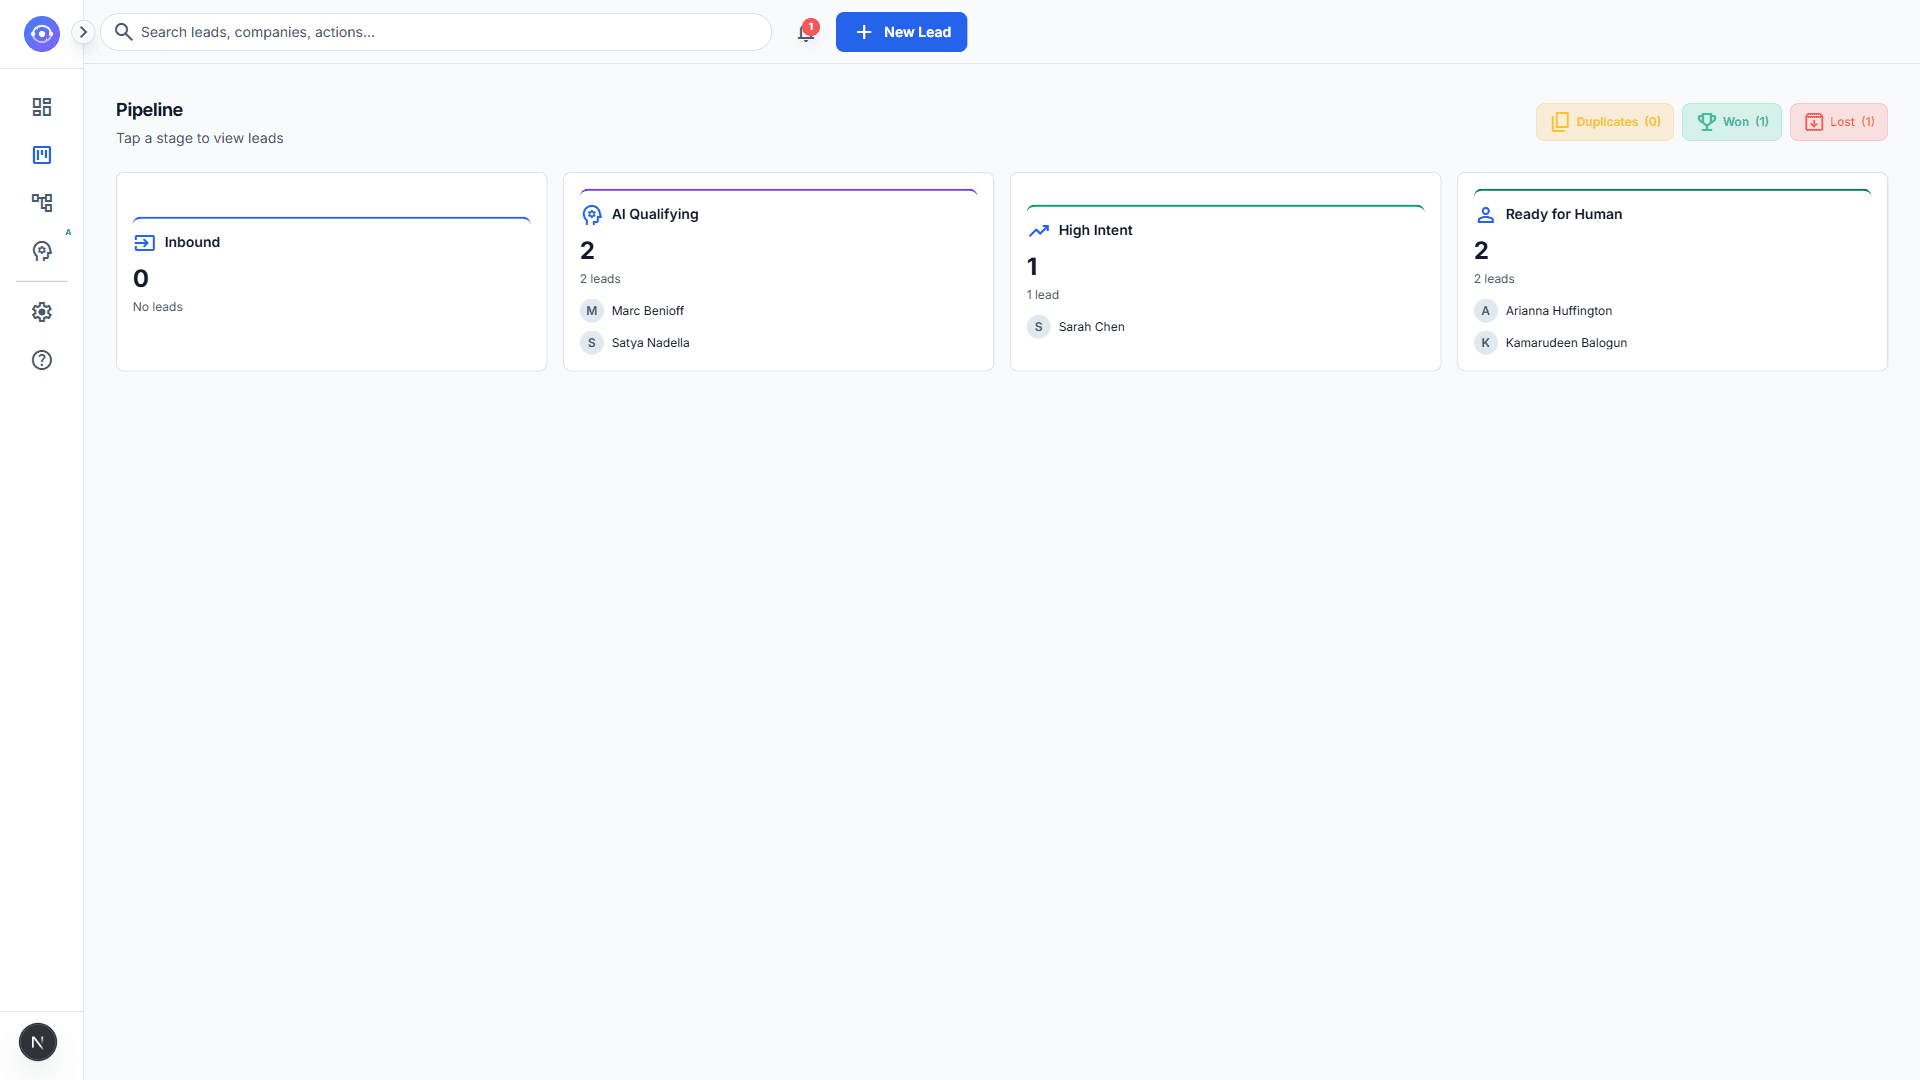
Task: Open the pipeline board icon in sidebar
Action: click(42, 155)
